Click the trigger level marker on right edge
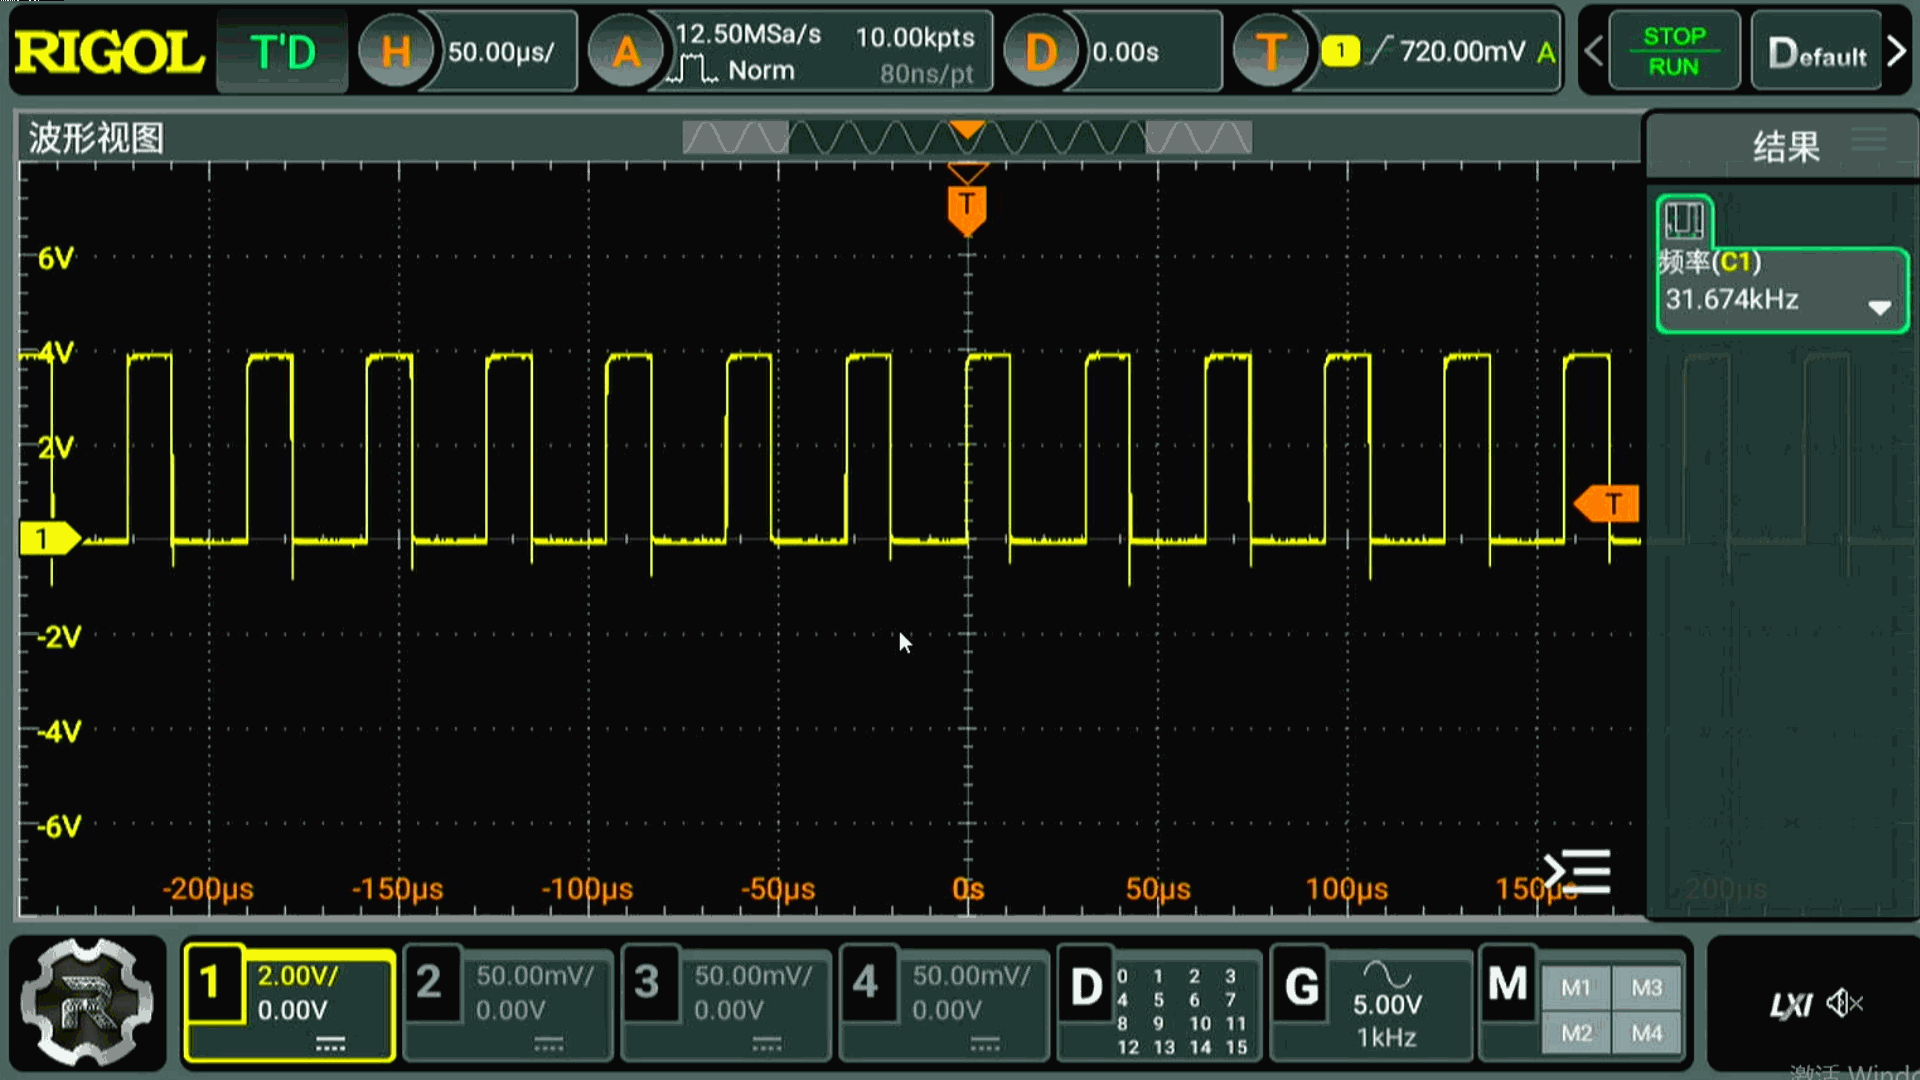Viewport: 1920px width, 1080px height. coord(1608,504)
